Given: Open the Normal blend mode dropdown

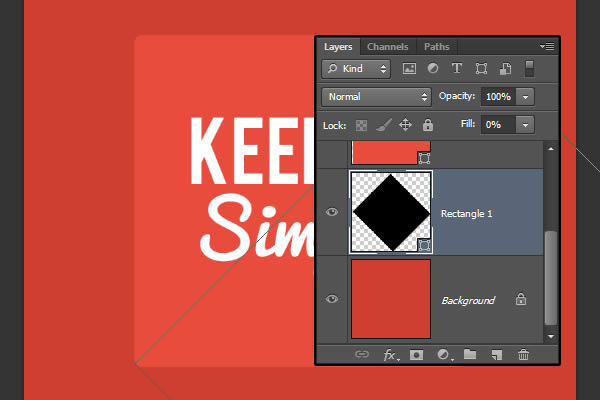Looking at the screenshot, I should pos(377,97).
